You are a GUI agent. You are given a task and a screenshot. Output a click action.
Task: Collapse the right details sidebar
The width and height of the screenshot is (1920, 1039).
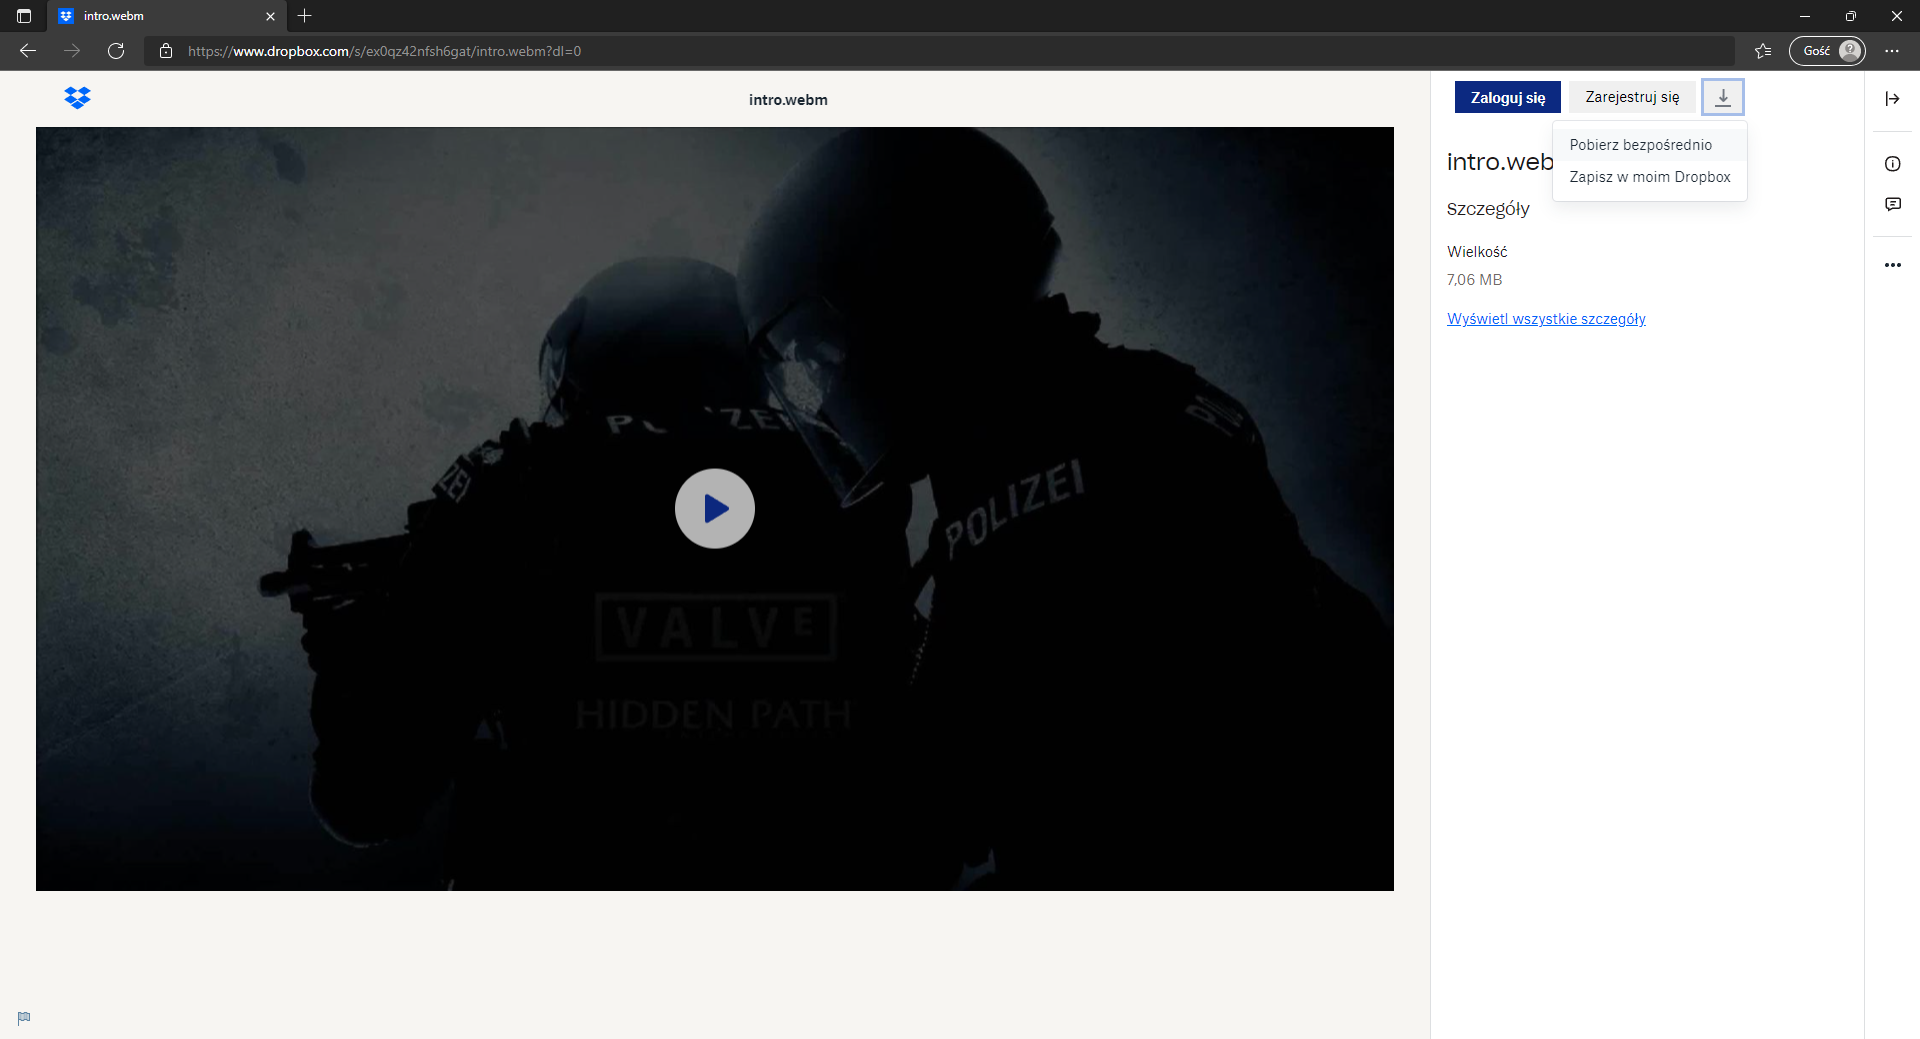pyautogui.click(x=1892, y=98)
